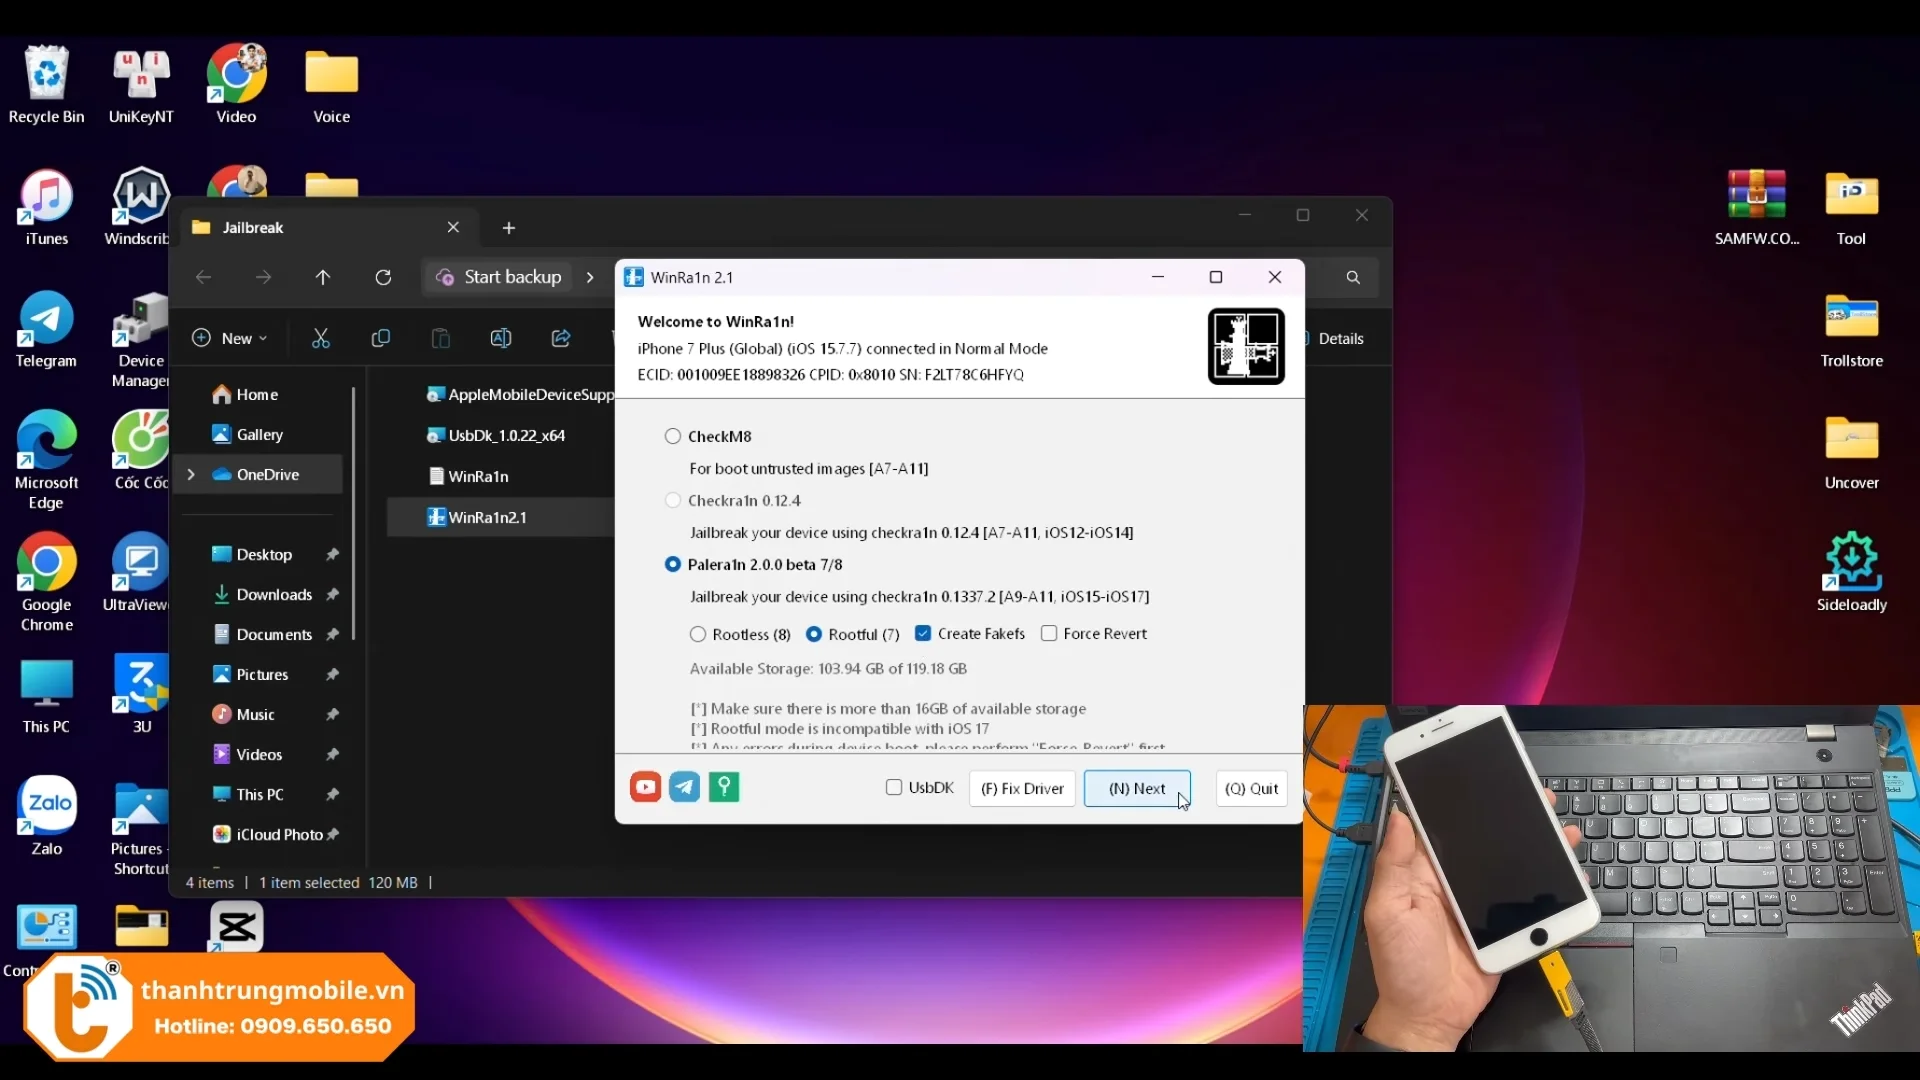
Task: Enable the Force Revert checkbox
Action: tap(1049, 633)
